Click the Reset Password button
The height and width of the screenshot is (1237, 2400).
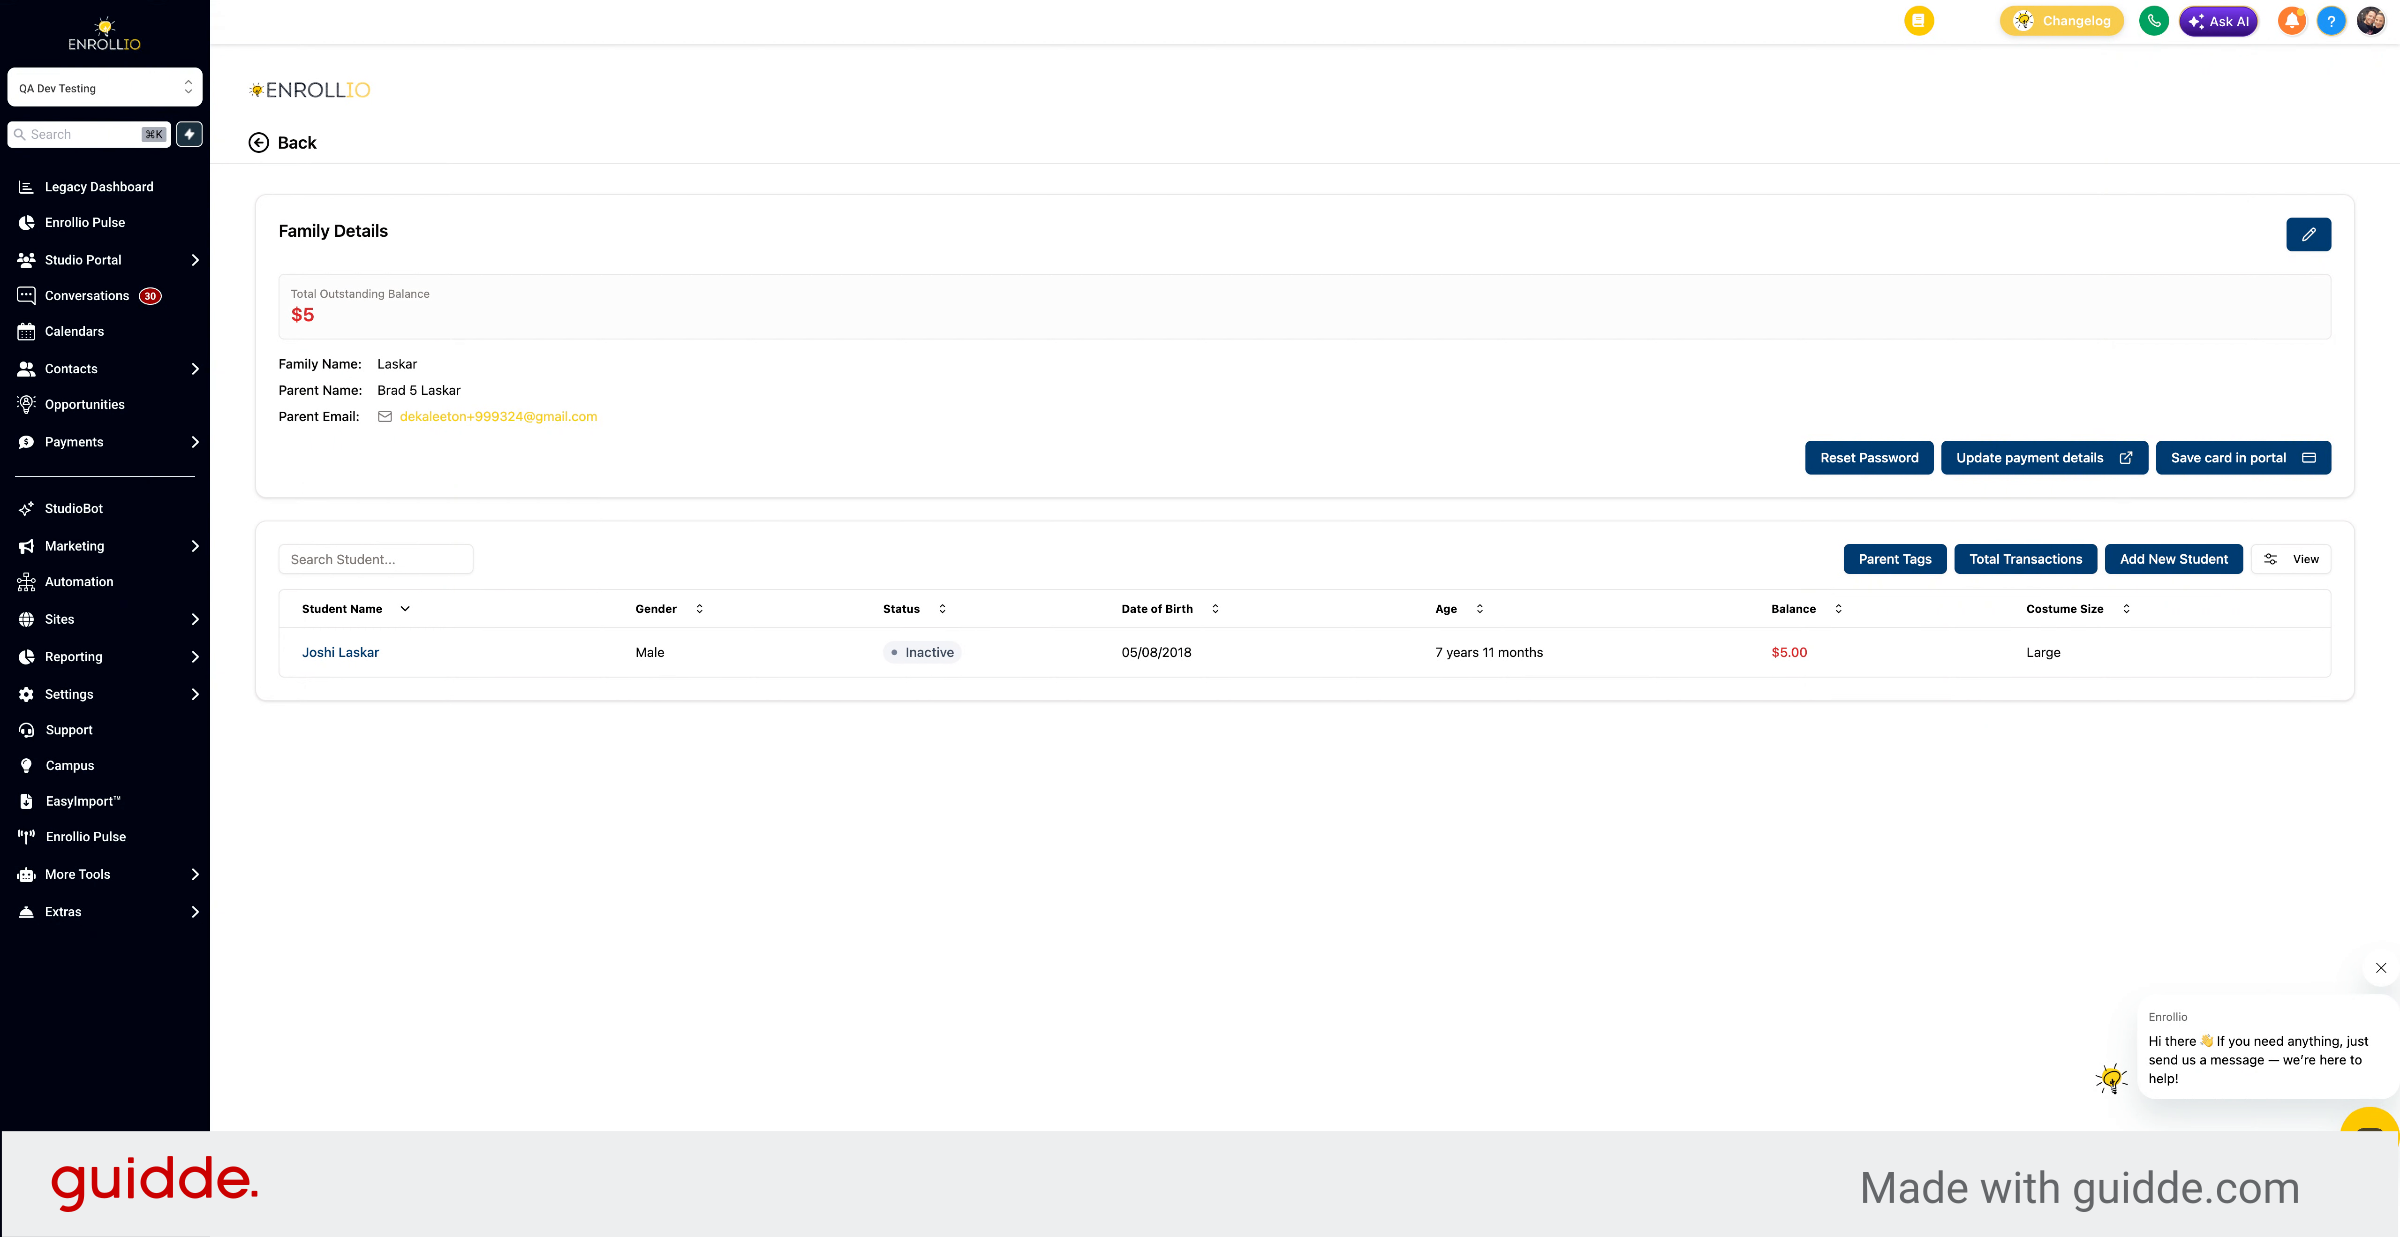(x=1869, y=458)
